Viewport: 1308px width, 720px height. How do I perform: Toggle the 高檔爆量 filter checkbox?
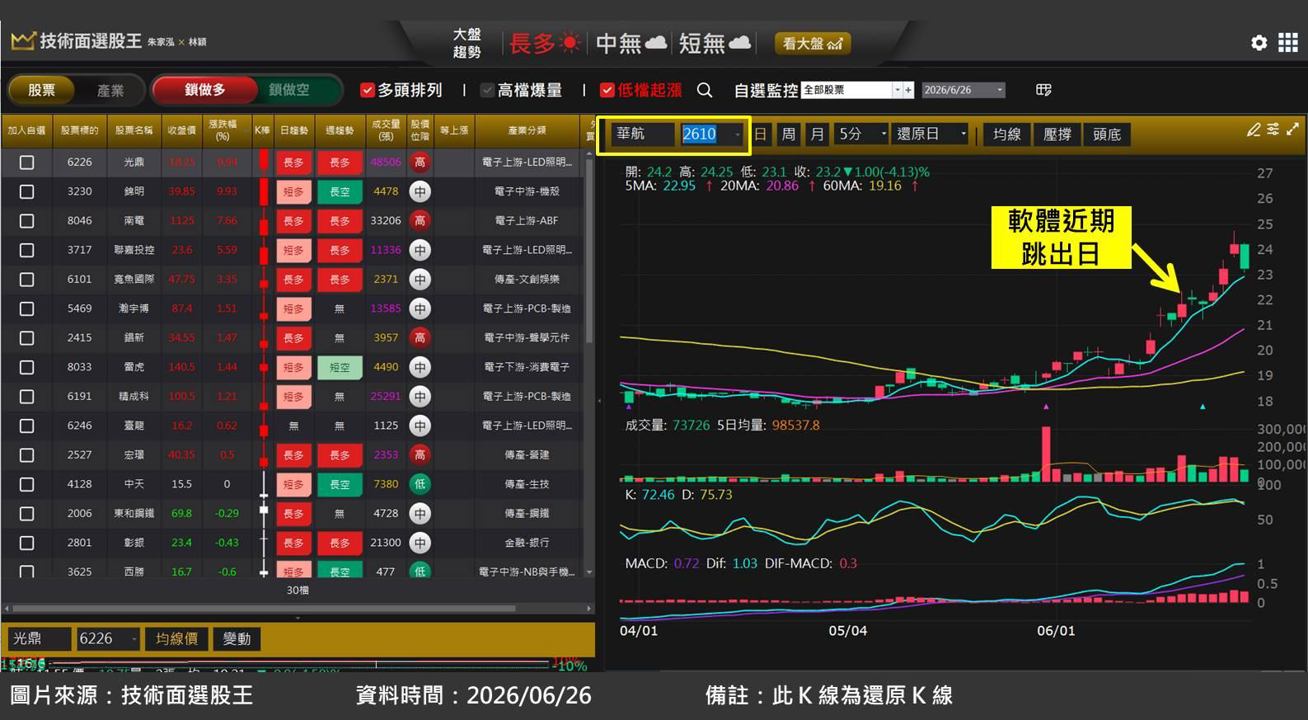[x=487, y=90]
